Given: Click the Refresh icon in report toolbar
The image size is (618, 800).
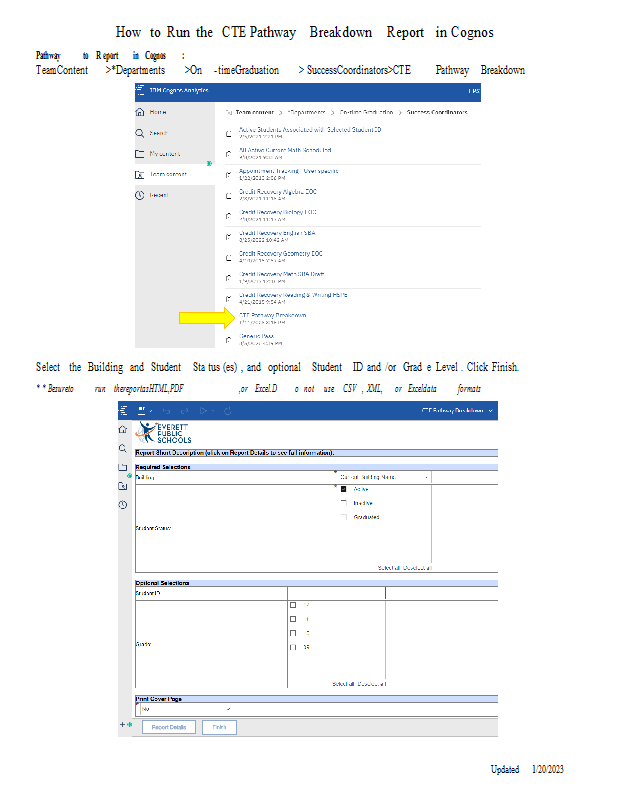Looking at the screenshot, I should coord(228,411).
